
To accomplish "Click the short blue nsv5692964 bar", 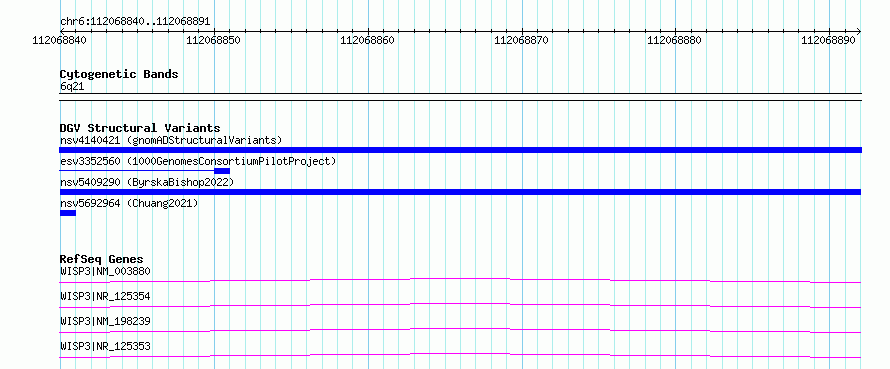I will (68, 213).
